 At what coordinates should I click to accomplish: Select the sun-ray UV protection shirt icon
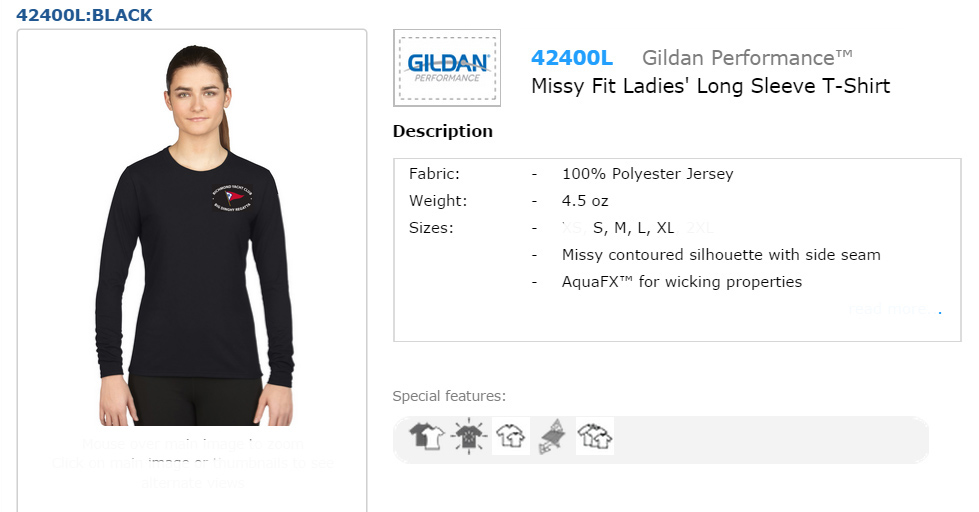pos(469,436)
